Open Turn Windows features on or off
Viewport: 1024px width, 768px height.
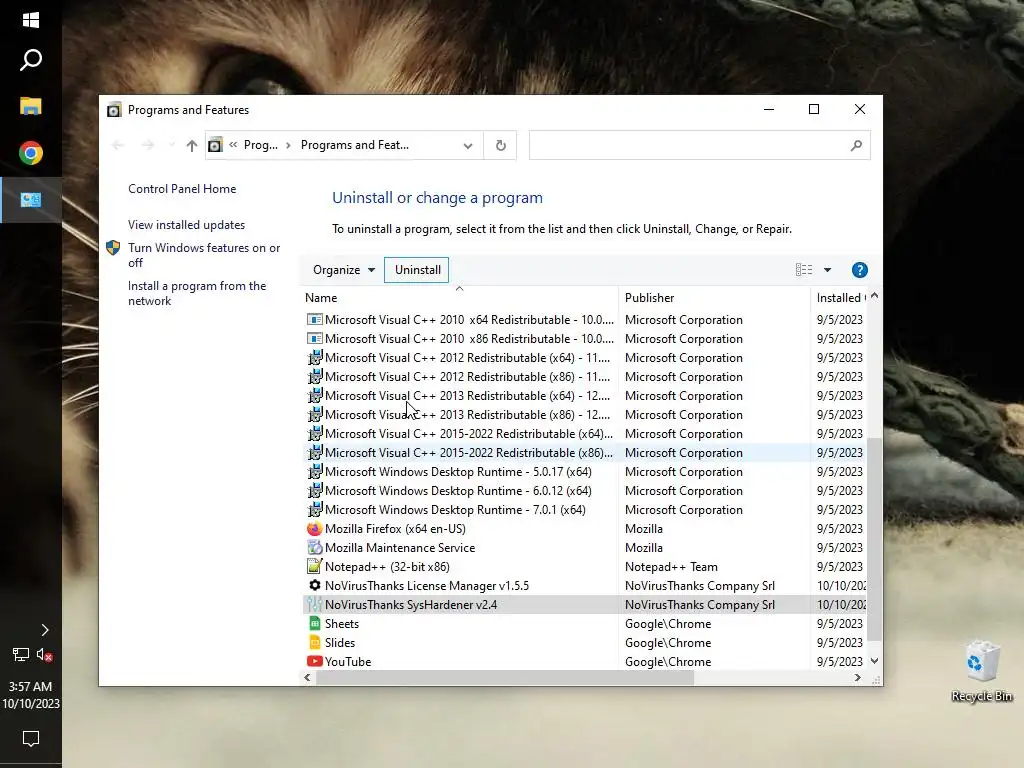pos(204,255)
